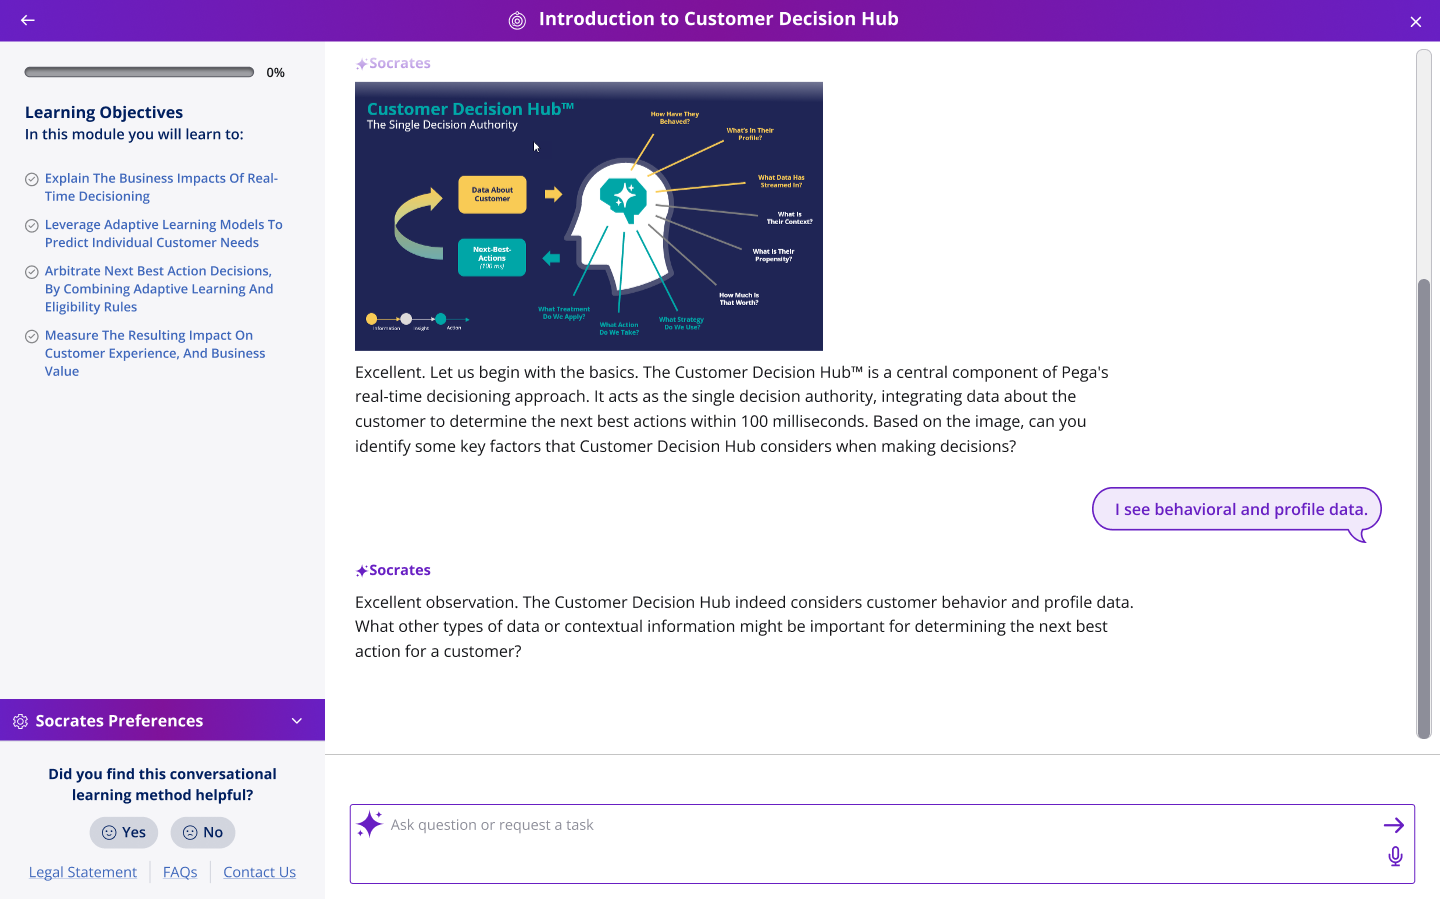
Task: Click the check icon beside Measure The Resulting Impact
Action: click(x=32, y=337)
